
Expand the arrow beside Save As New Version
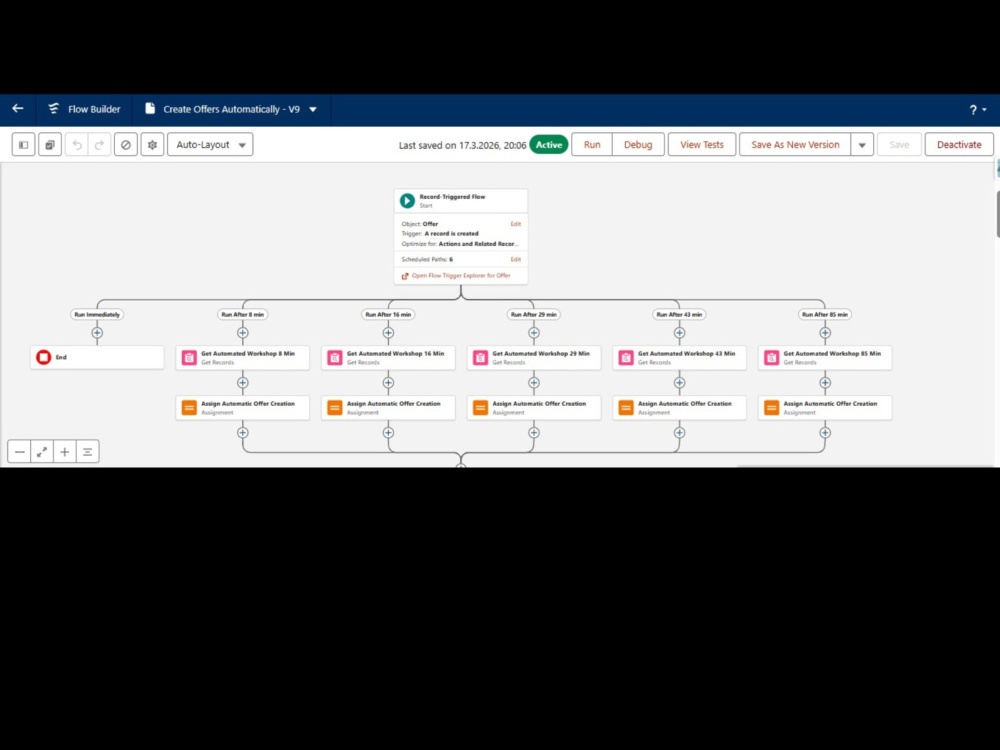tap(862, 145)
